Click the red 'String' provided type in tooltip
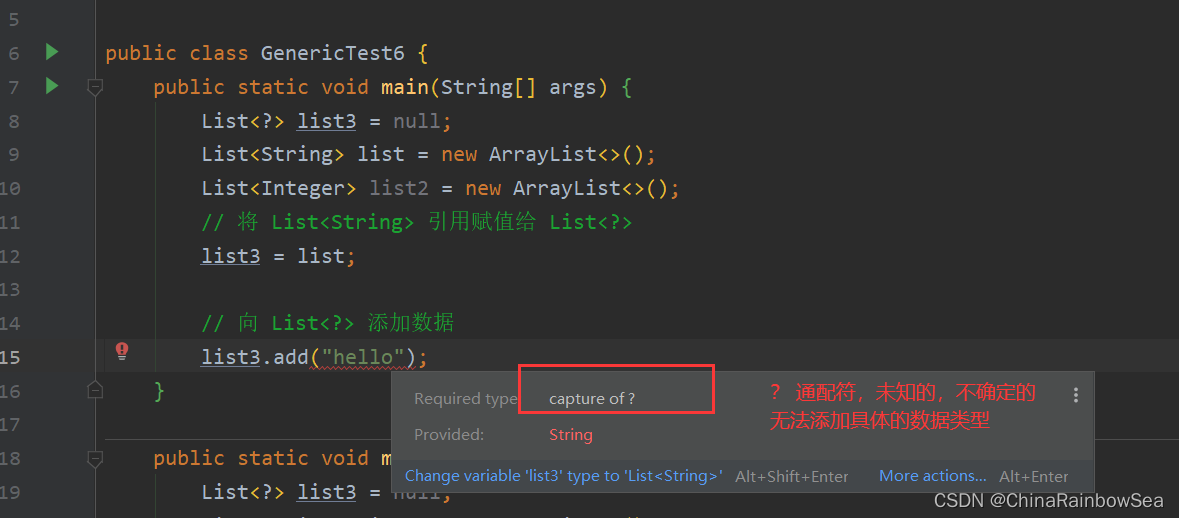The width and height of the screenshot is (1179, 518). pyautogui.click(x=571, y=435)
